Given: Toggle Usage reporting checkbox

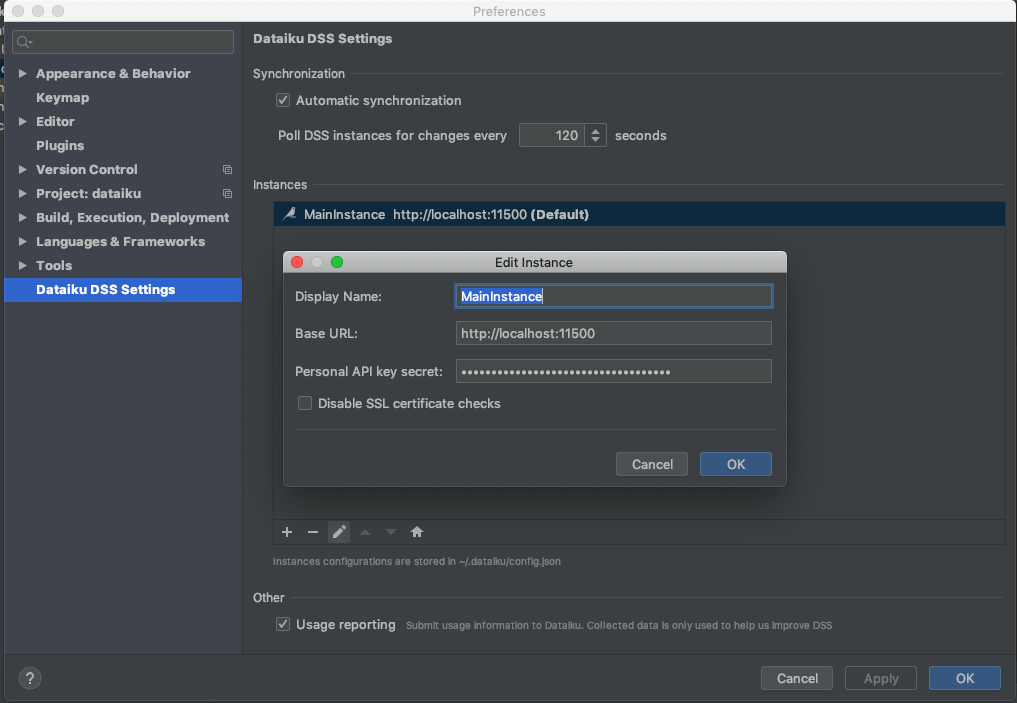Looking at the screenshot, I should pos(283,624).
